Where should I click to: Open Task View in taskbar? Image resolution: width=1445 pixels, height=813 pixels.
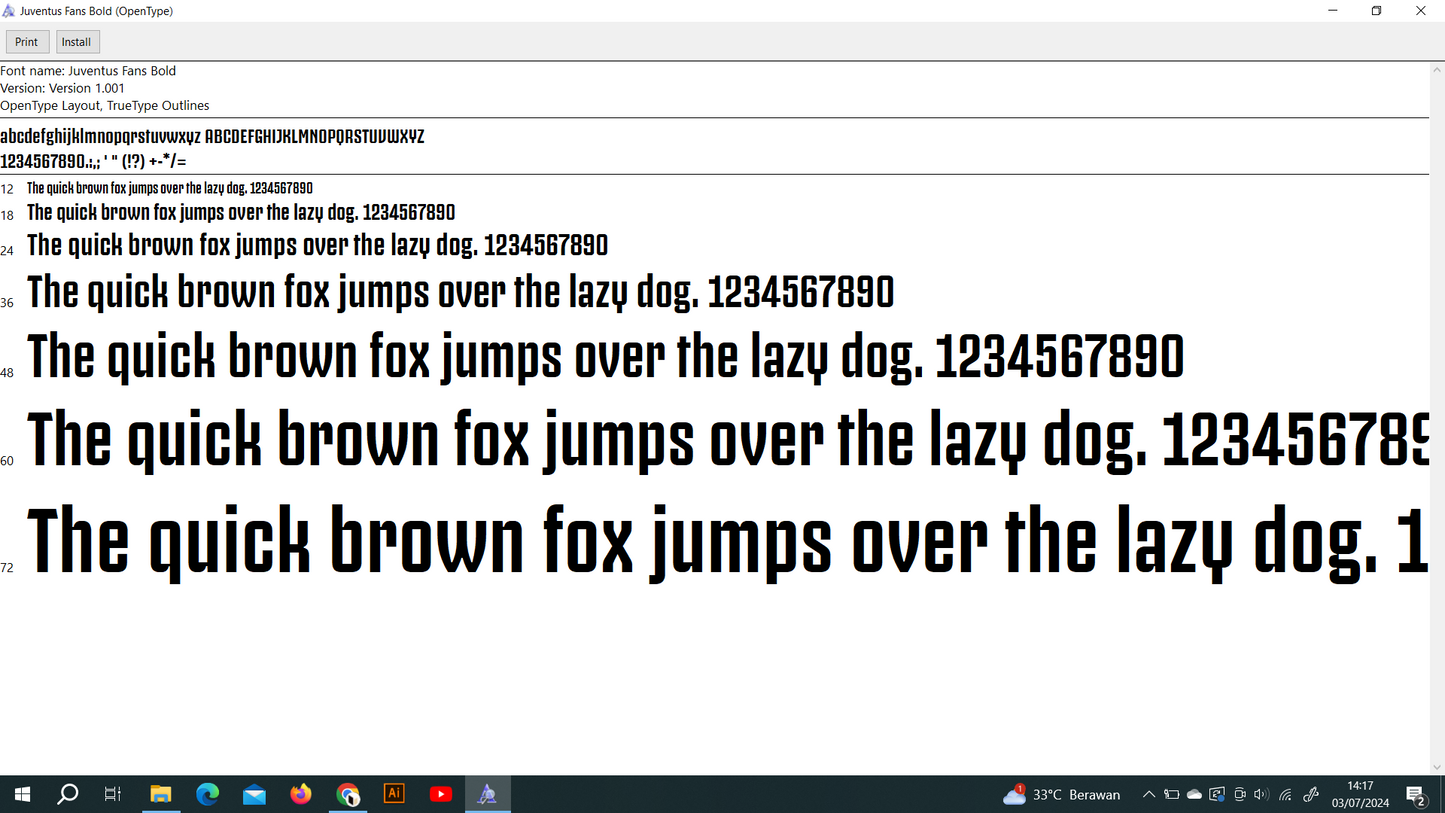(x=113, y=795)
